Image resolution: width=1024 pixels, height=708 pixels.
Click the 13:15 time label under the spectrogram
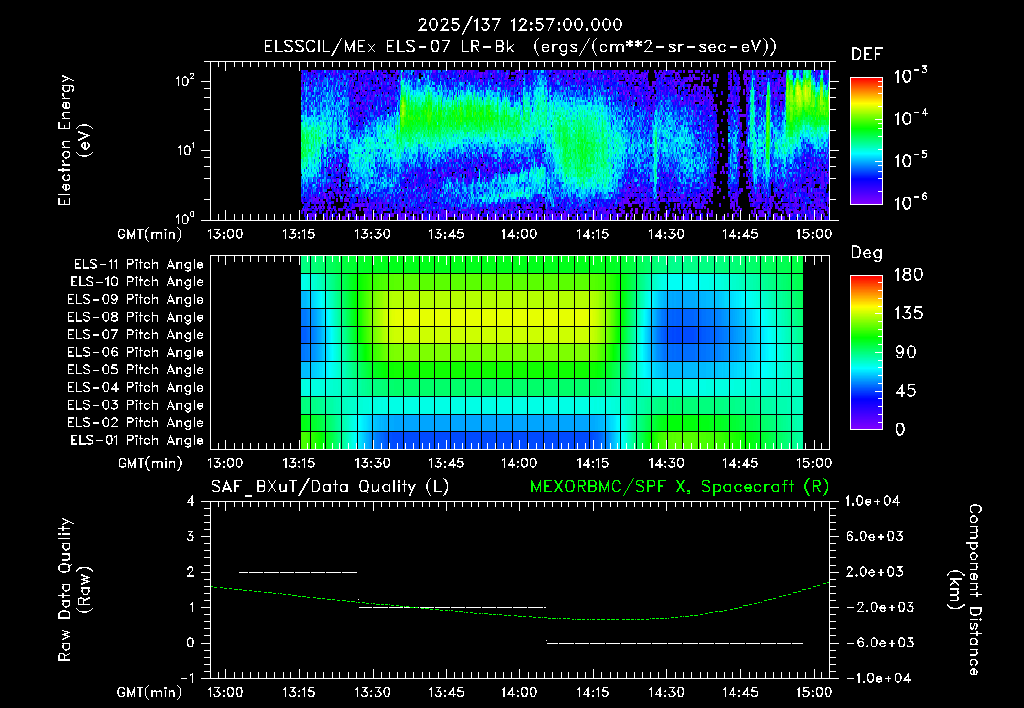[x=298, y=234]
